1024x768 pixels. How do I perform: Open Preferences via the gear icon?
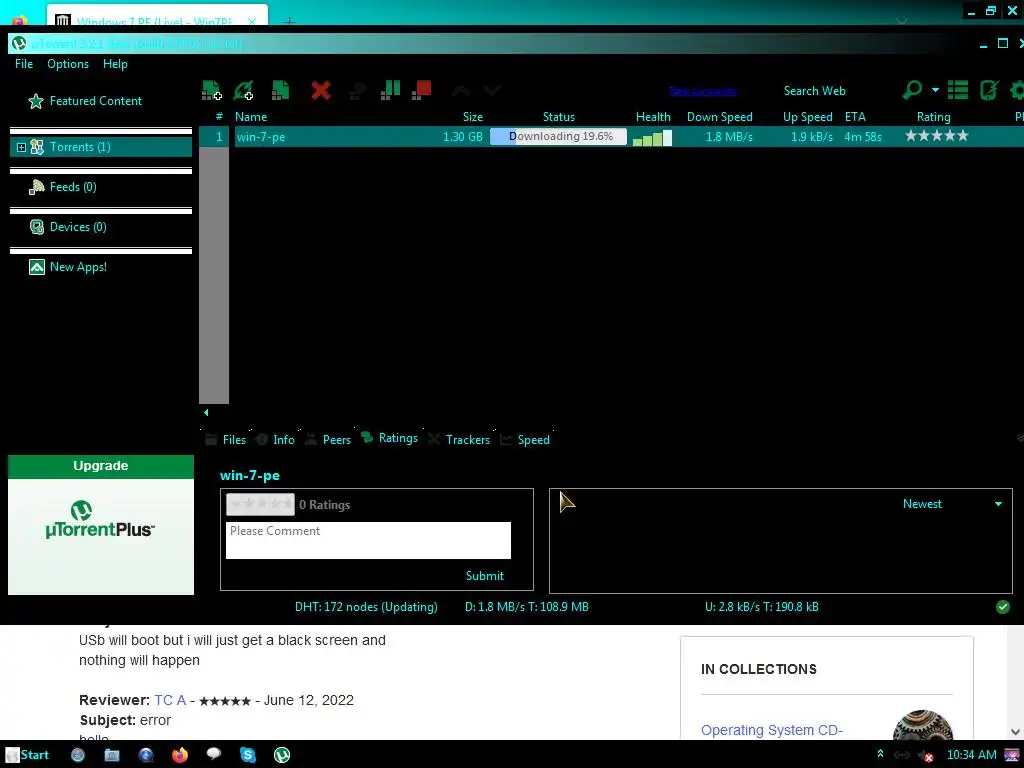pyautogui.click(x=1017, y=89)
